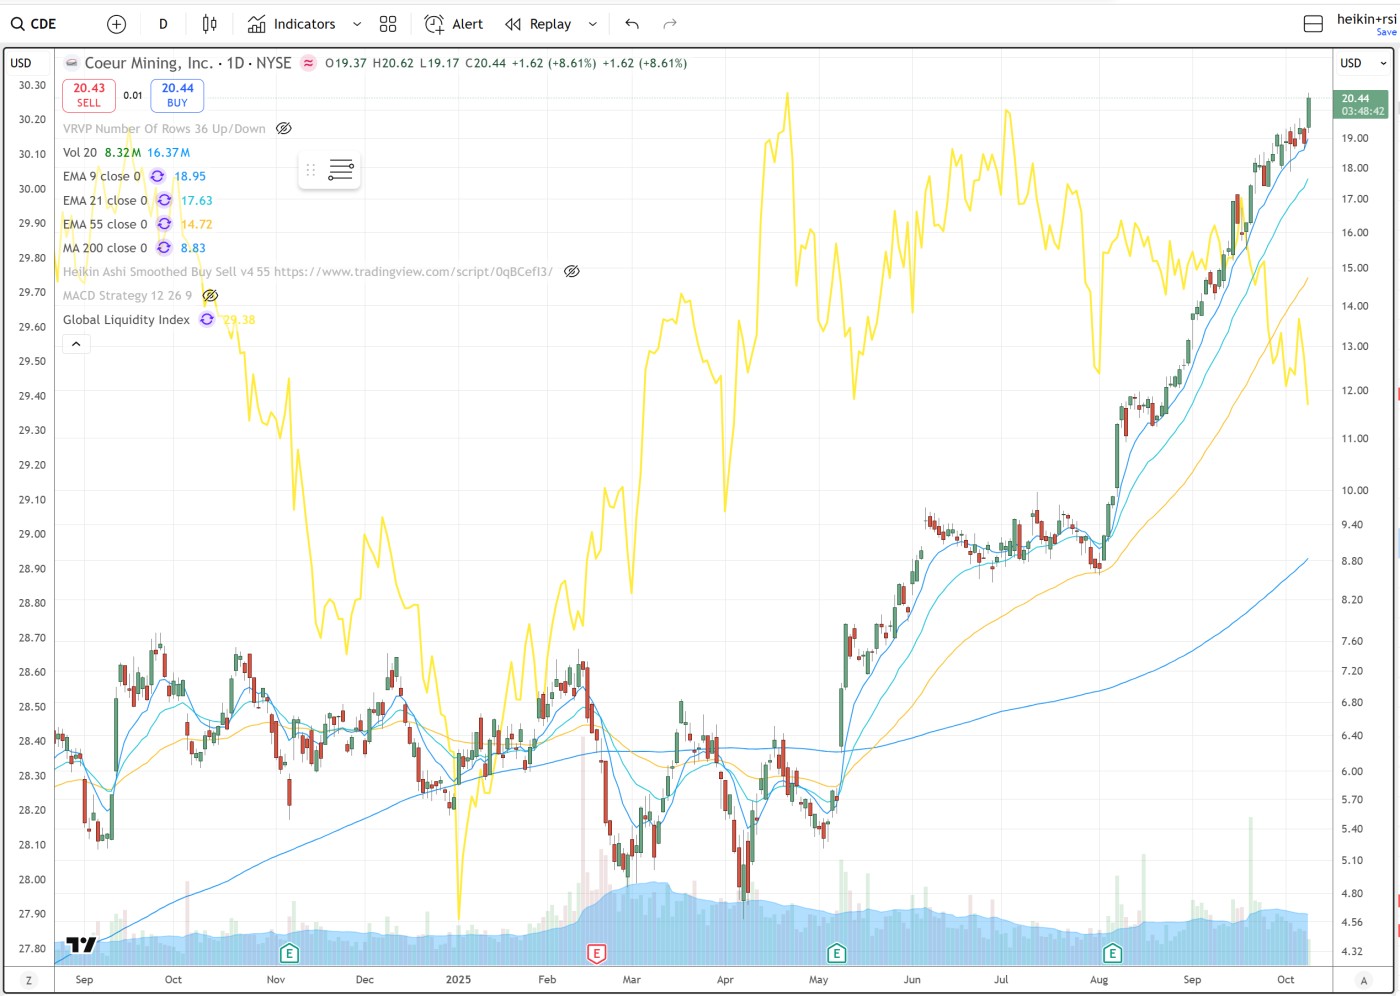The height and width of the screenshot is (996, 1400).
Task: Open the layout setup rectangle icon
Action: pyautogui.click(x=1313, y=24)
